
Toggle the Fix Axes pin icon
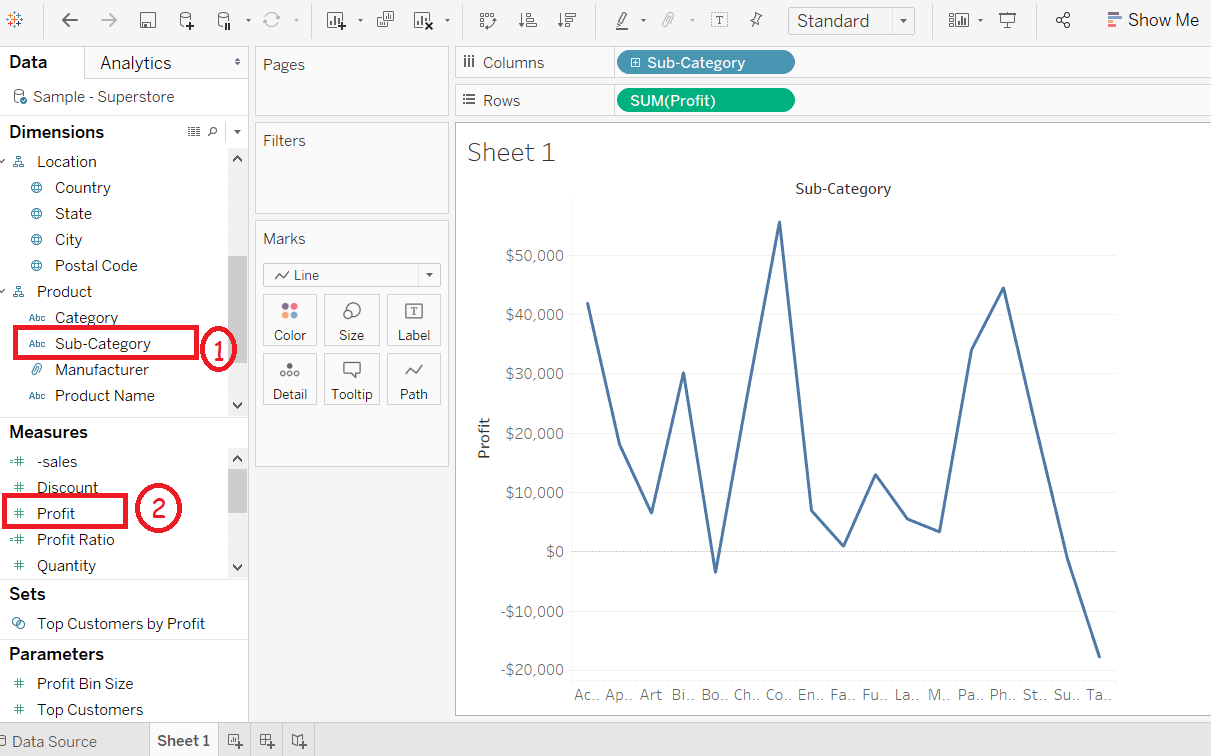pyautogui.click(x=756, y=20)
